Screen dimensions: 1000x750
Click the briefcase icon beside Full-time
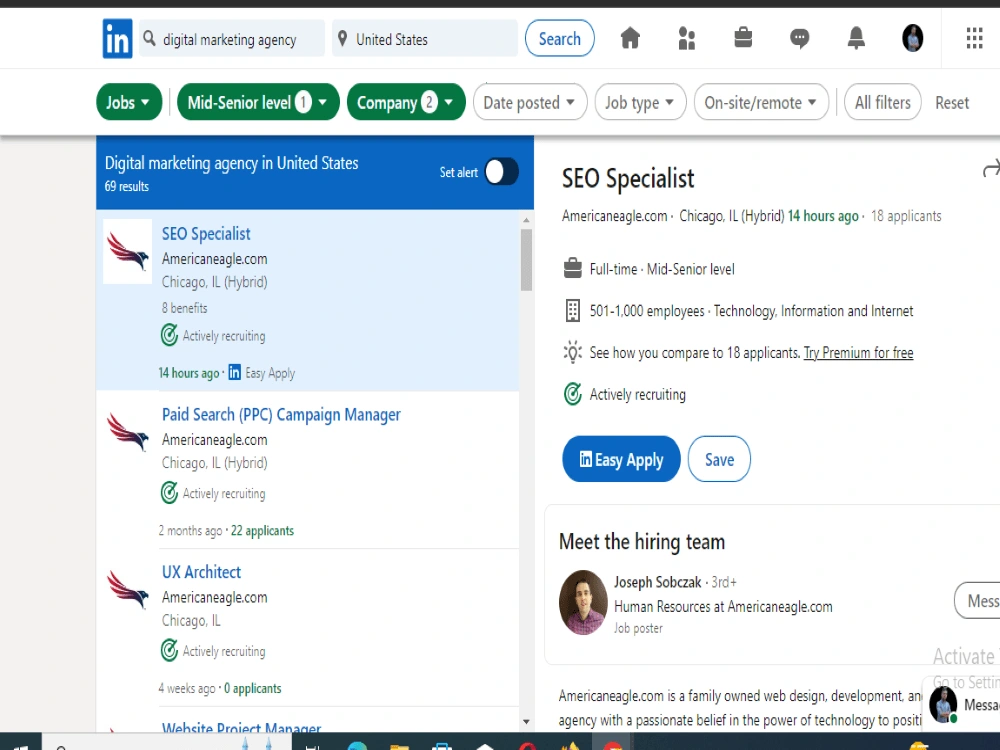(573, 268)
